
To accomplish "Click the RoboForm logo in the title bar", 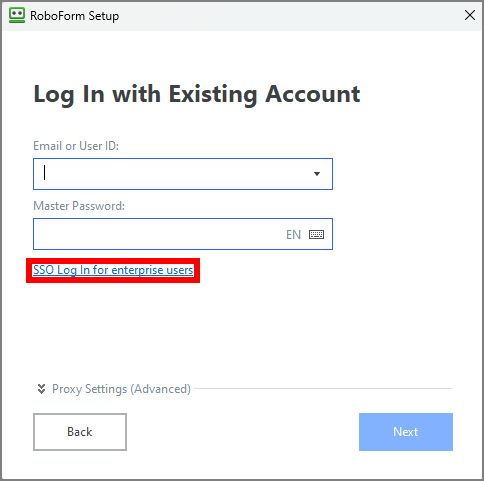I will point(17,15).
